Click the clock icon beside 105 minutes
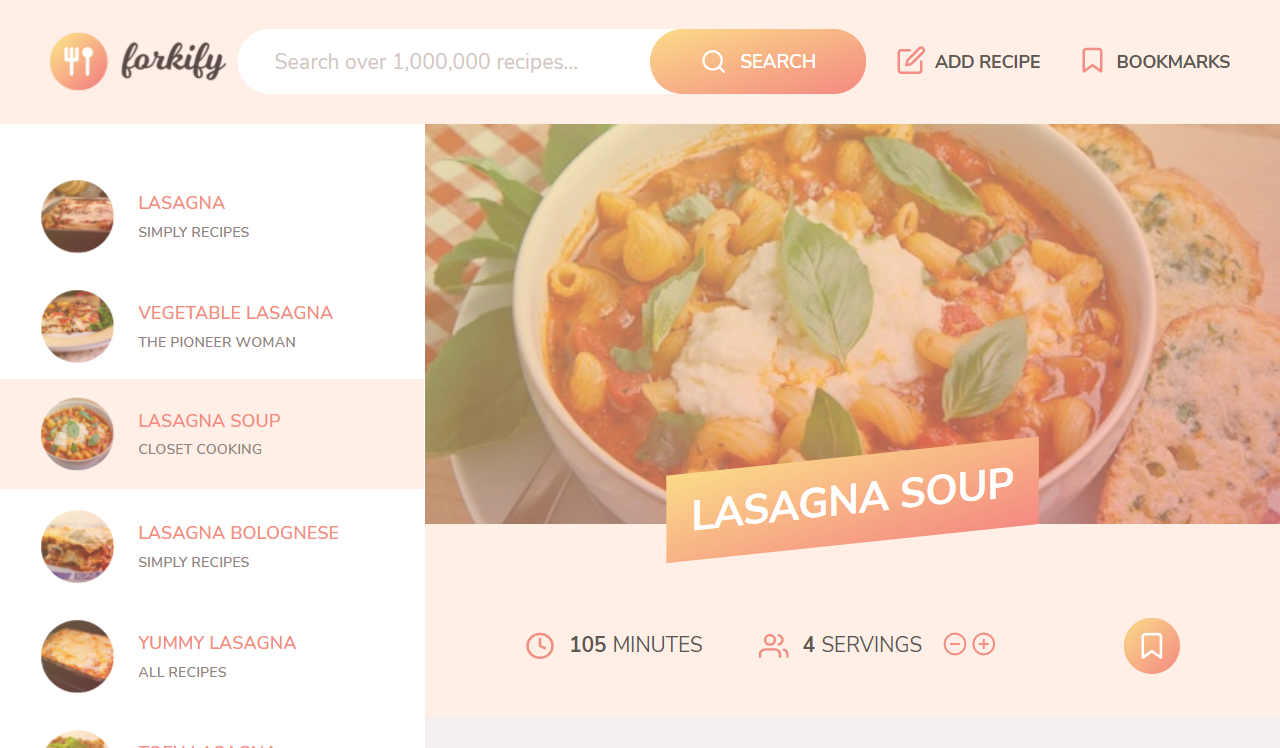Screen dimensions: 1280x748 point(540,646)
